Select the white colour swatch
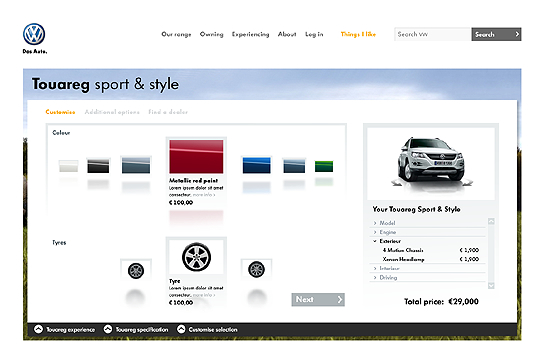Viewport: 544px width, 363px height. click(x=68, y=166)
